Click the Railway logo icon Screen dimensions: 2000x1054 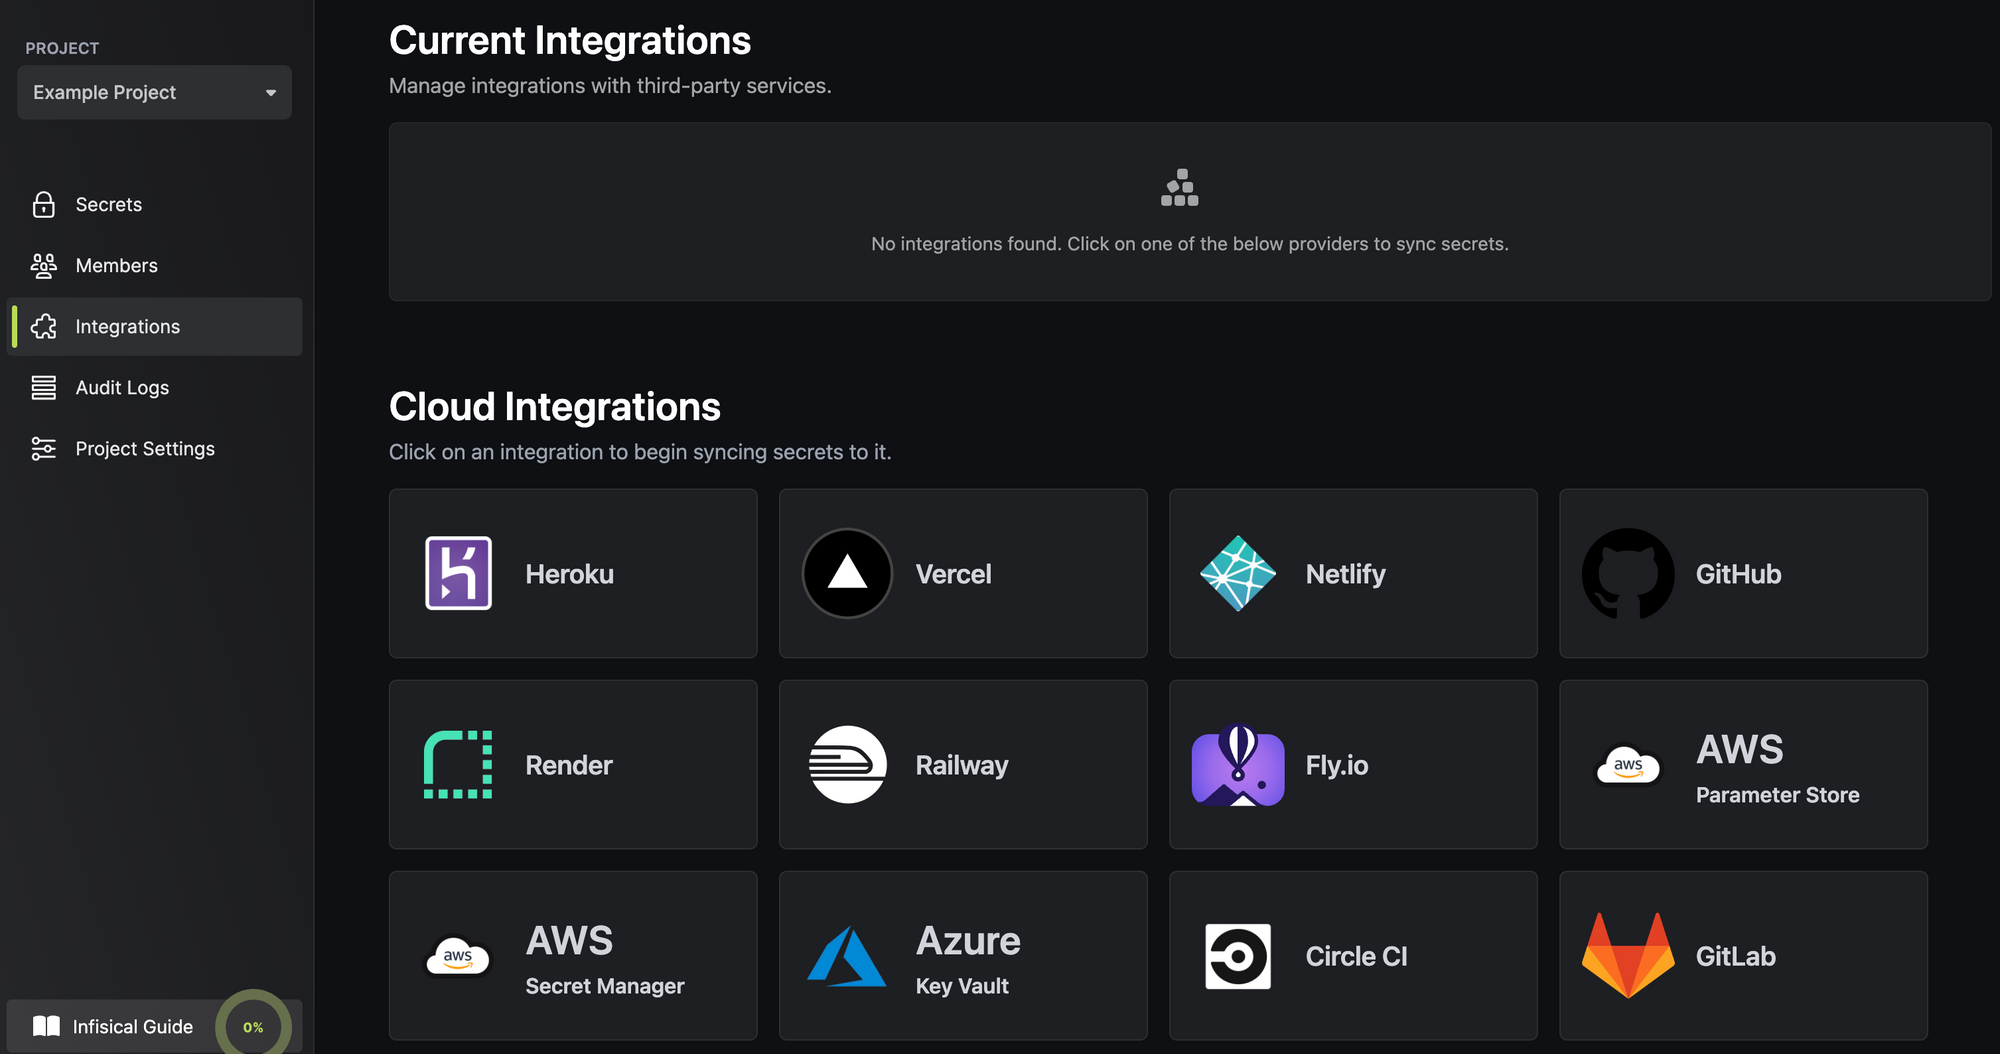pyautogui.click(x=848, y=764)
